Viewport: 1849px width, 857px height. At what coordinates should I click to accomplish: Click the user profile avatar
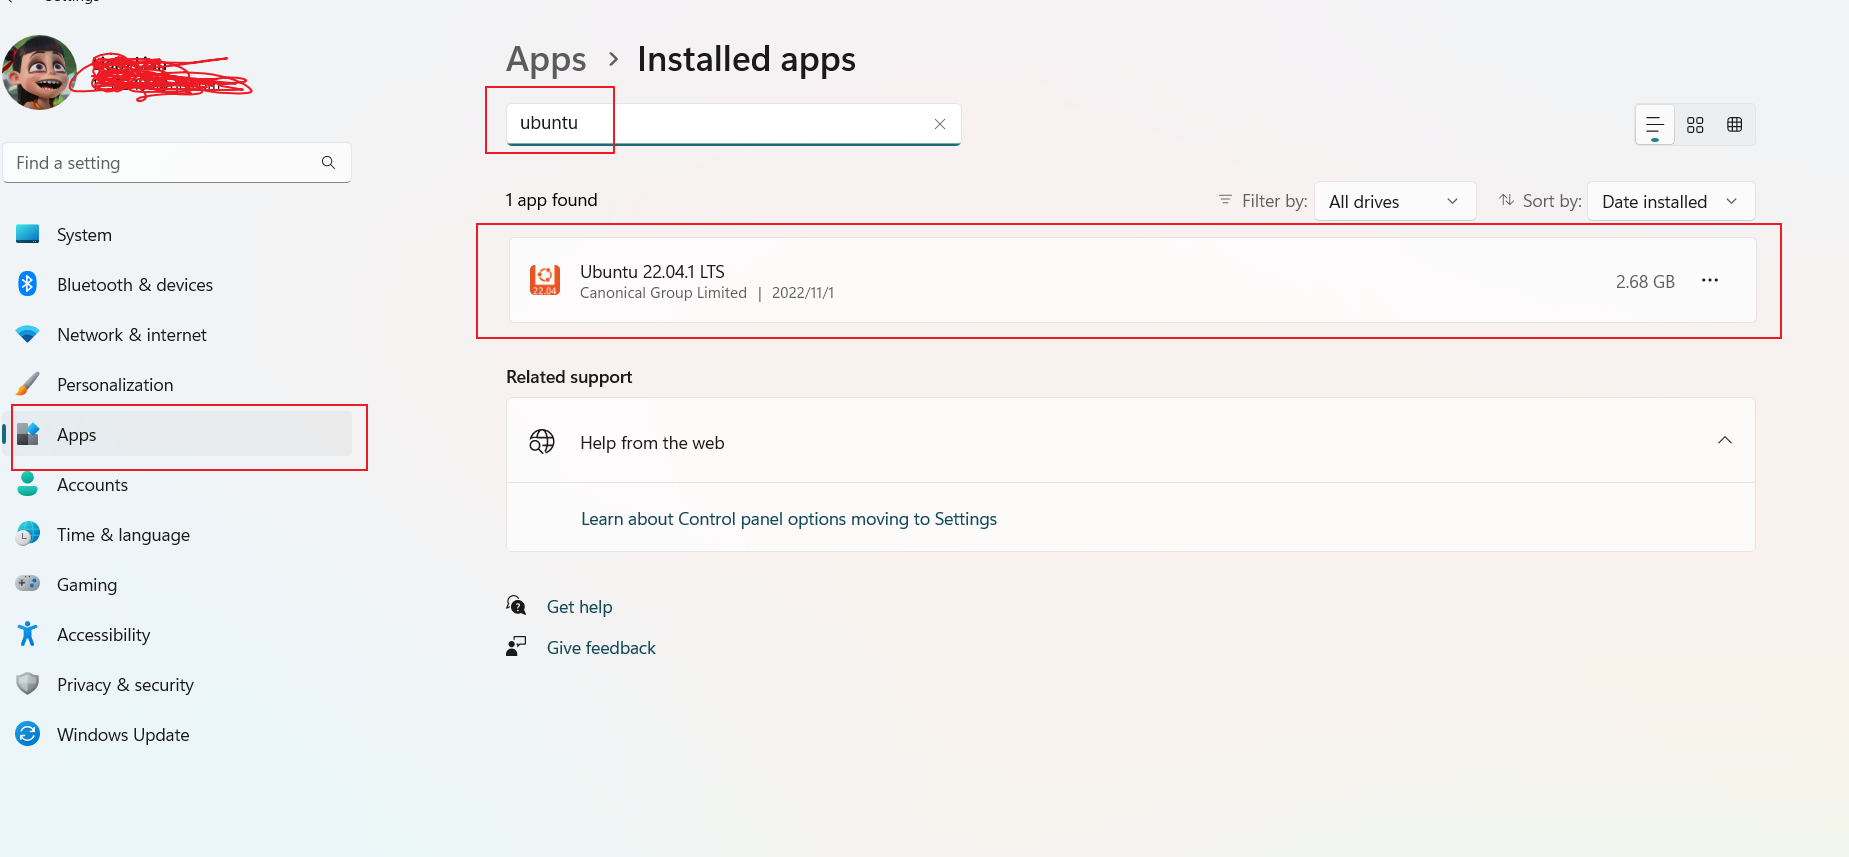(x=39, y=72)
